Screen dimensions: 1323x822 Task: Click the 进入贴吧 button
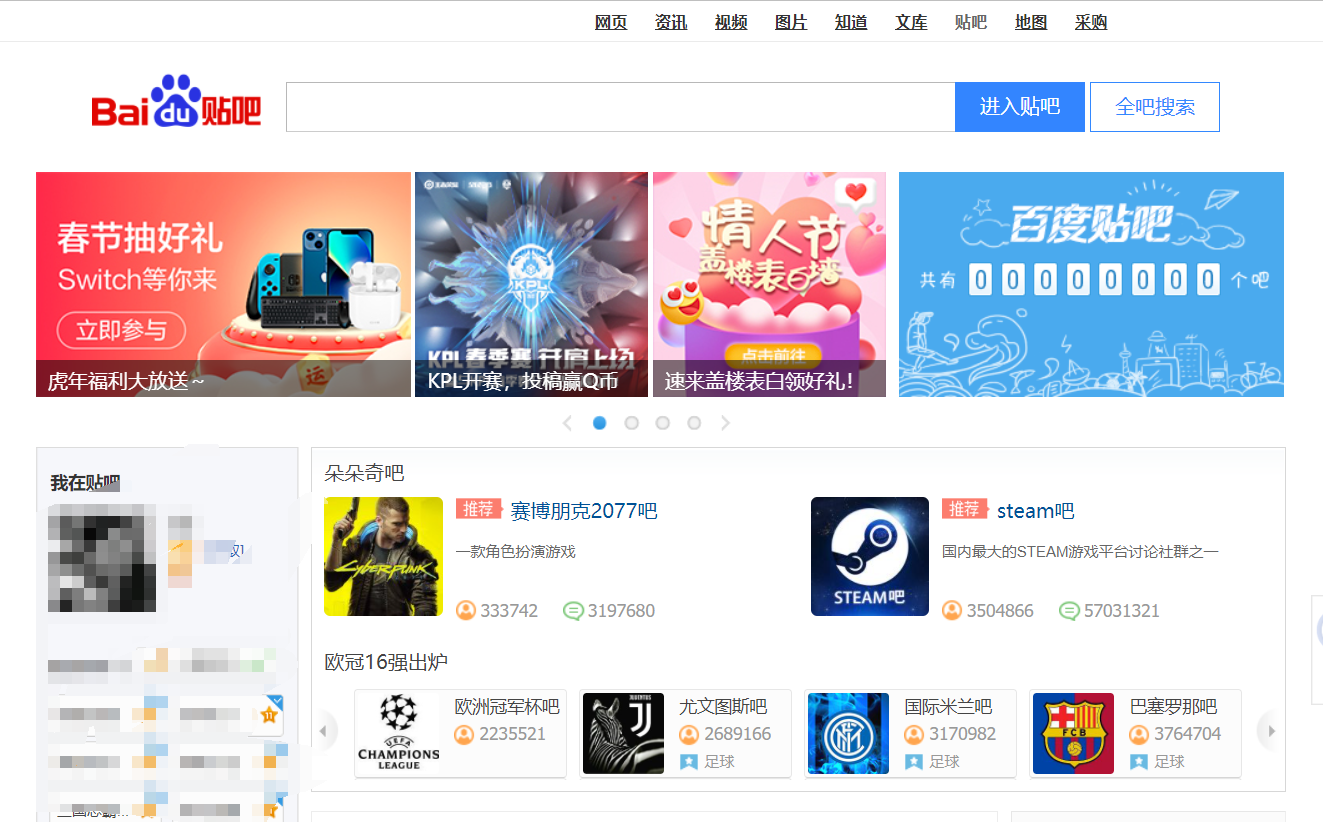click(x=1020, y=107)
